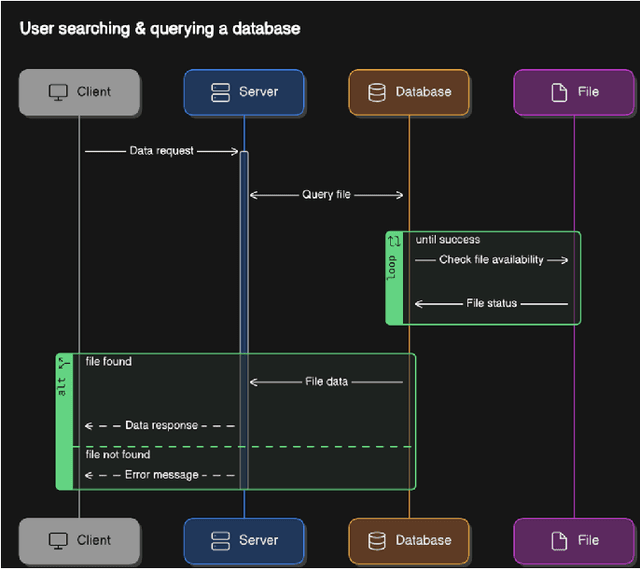Screen dimensions: 640x569
Task: Click the 'Check file availability' message
Action: click(491, 260)
